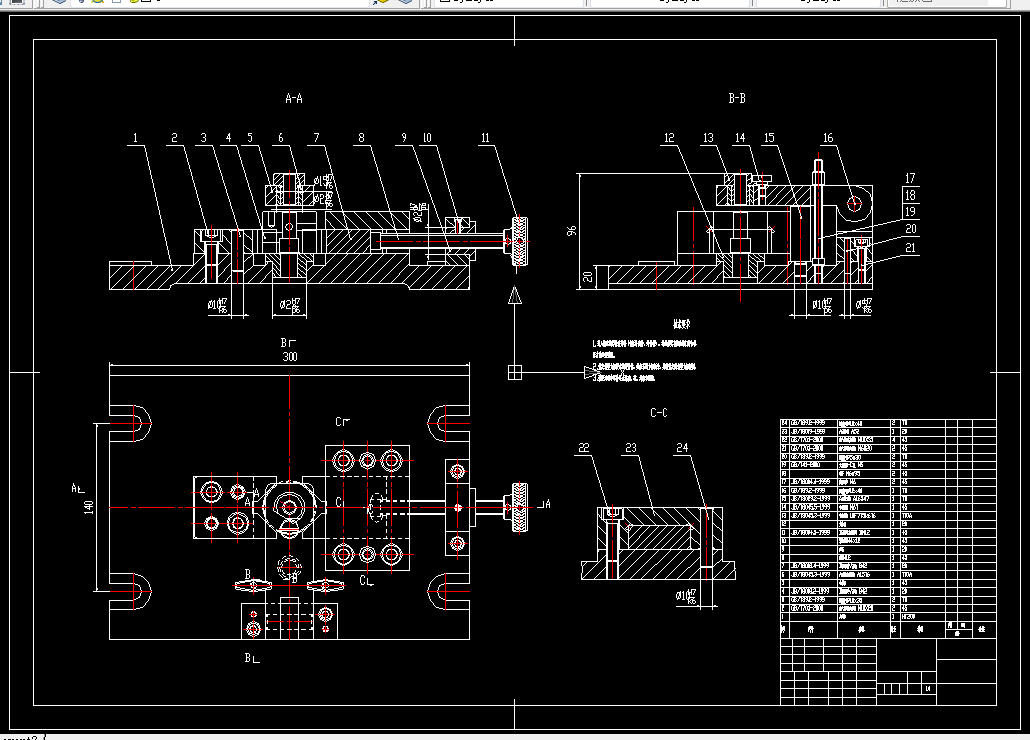Click part balloon number 22
Screen dimensions: 1030x740
584,448
